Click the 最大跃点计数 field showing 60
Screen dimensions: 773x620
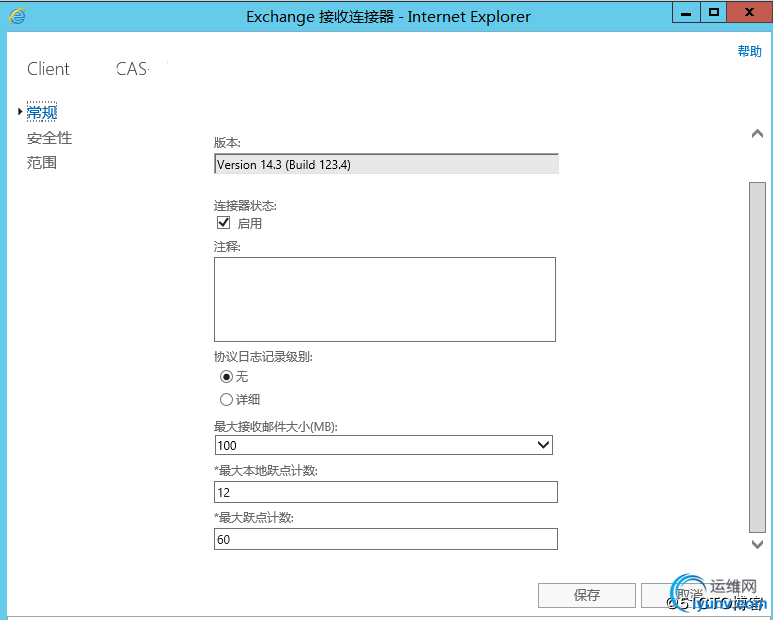386,539
